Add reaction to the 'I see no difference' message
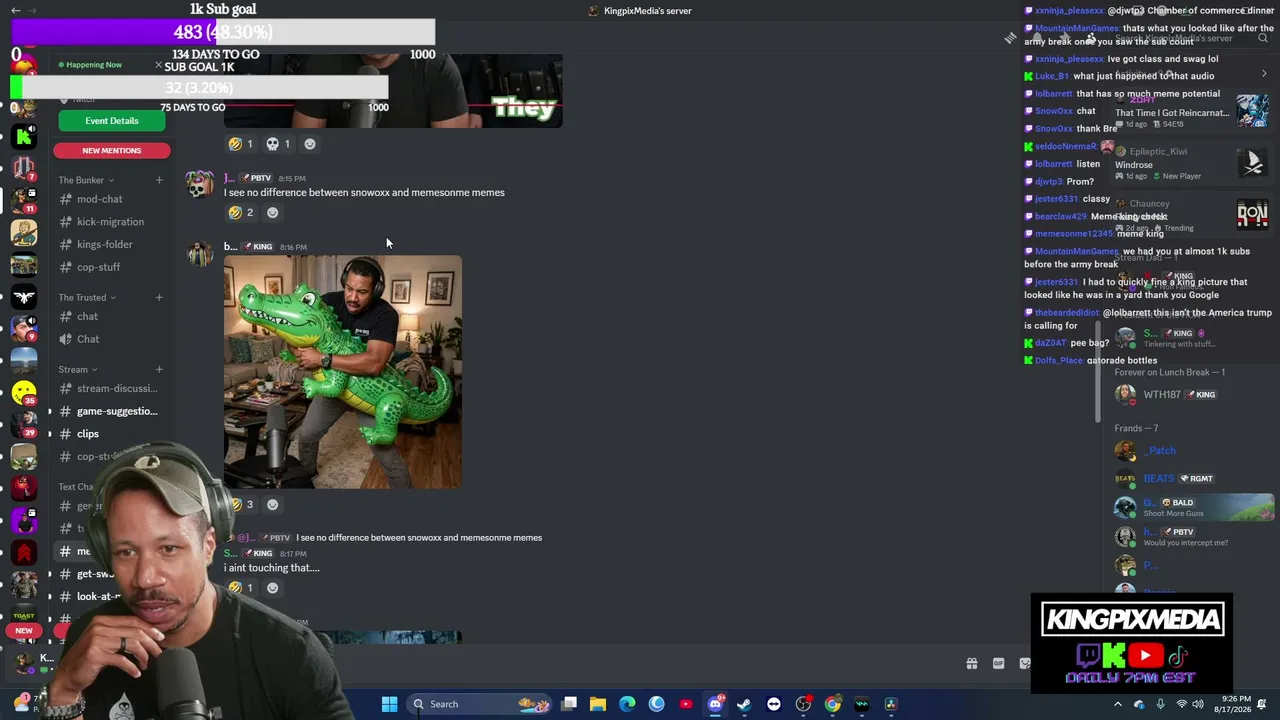Viewport: 1280px width, 720px height. (x=272, y=213)
